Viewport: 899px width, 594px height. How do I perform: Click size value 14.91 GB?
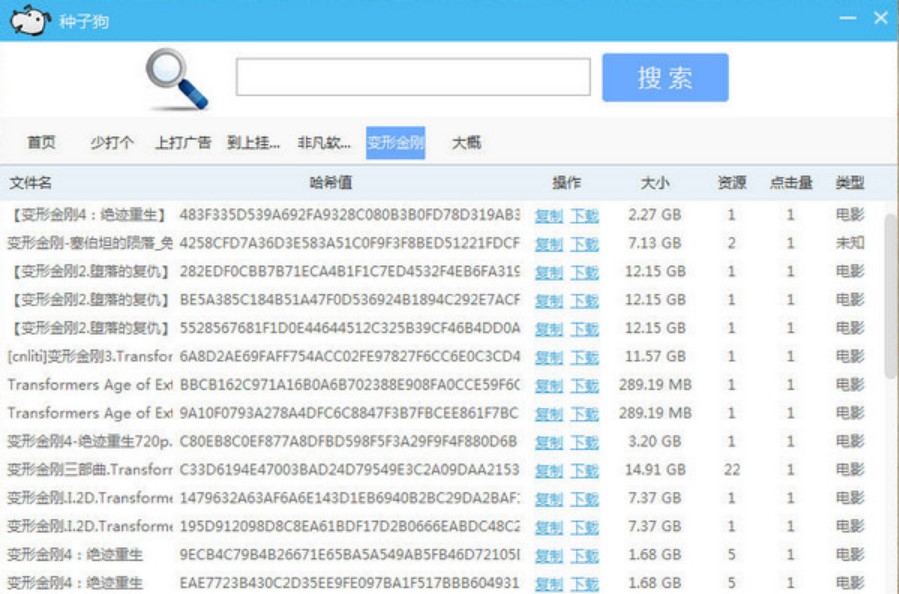(655, 470)
